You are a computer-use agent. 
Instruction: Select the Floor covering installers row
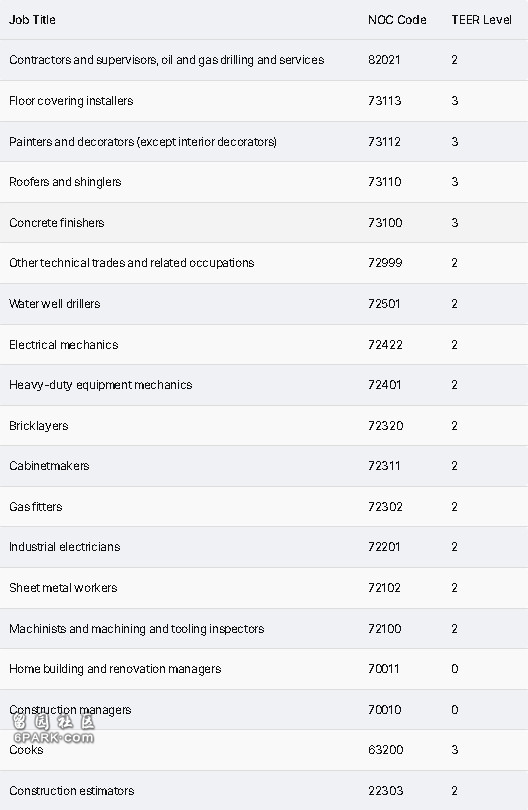coord(264,101)
